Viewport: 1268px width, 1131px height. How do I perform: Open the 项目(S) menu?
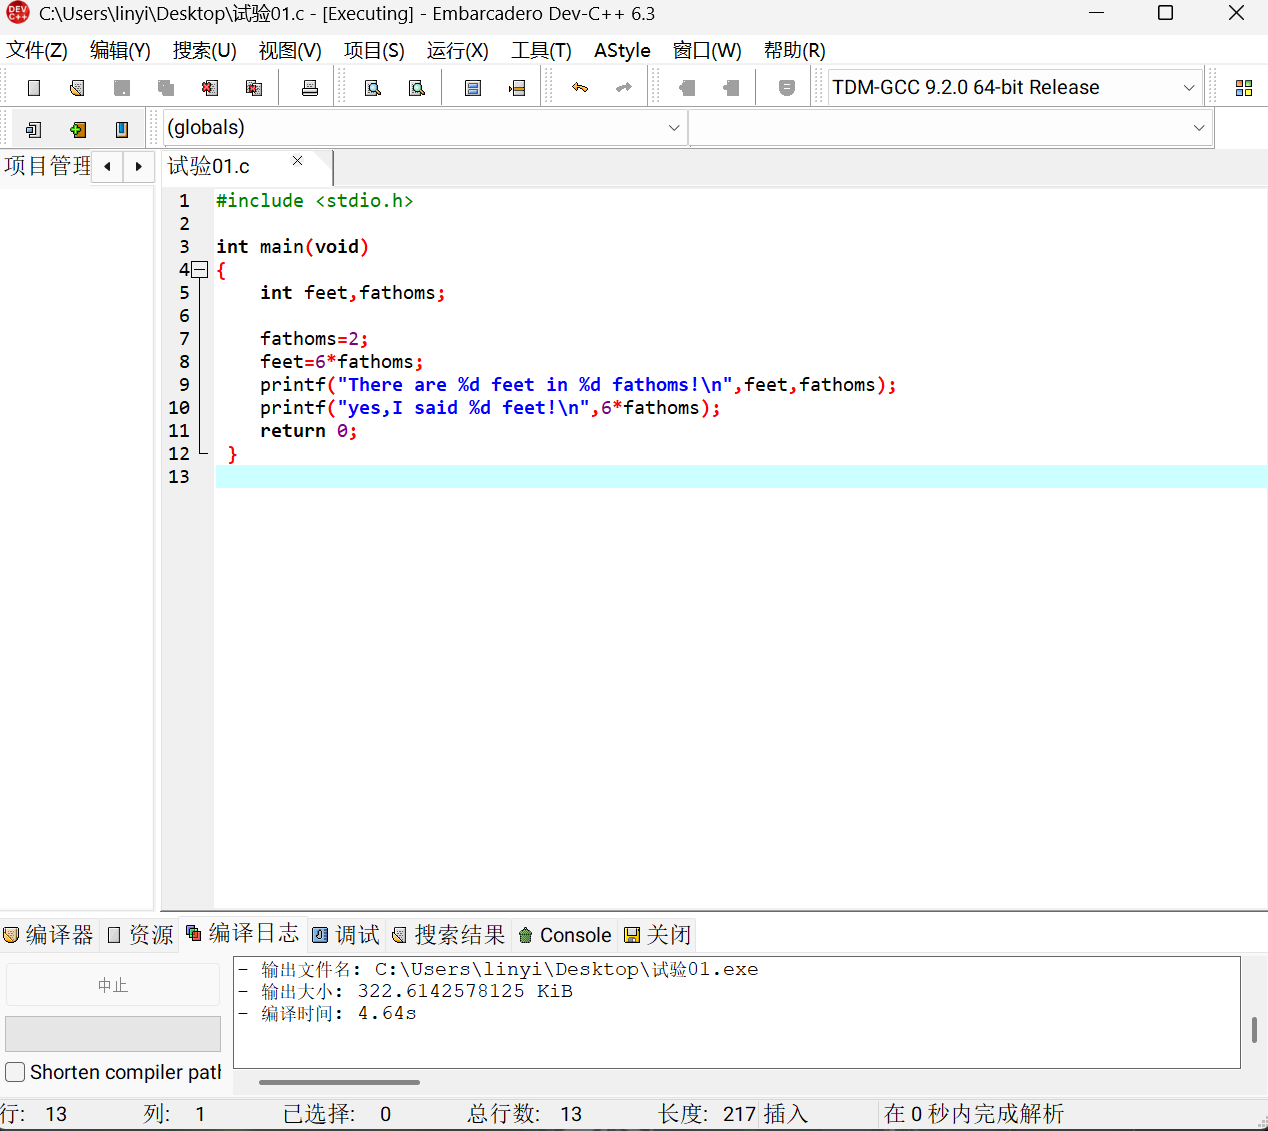[x=374, y=50]
